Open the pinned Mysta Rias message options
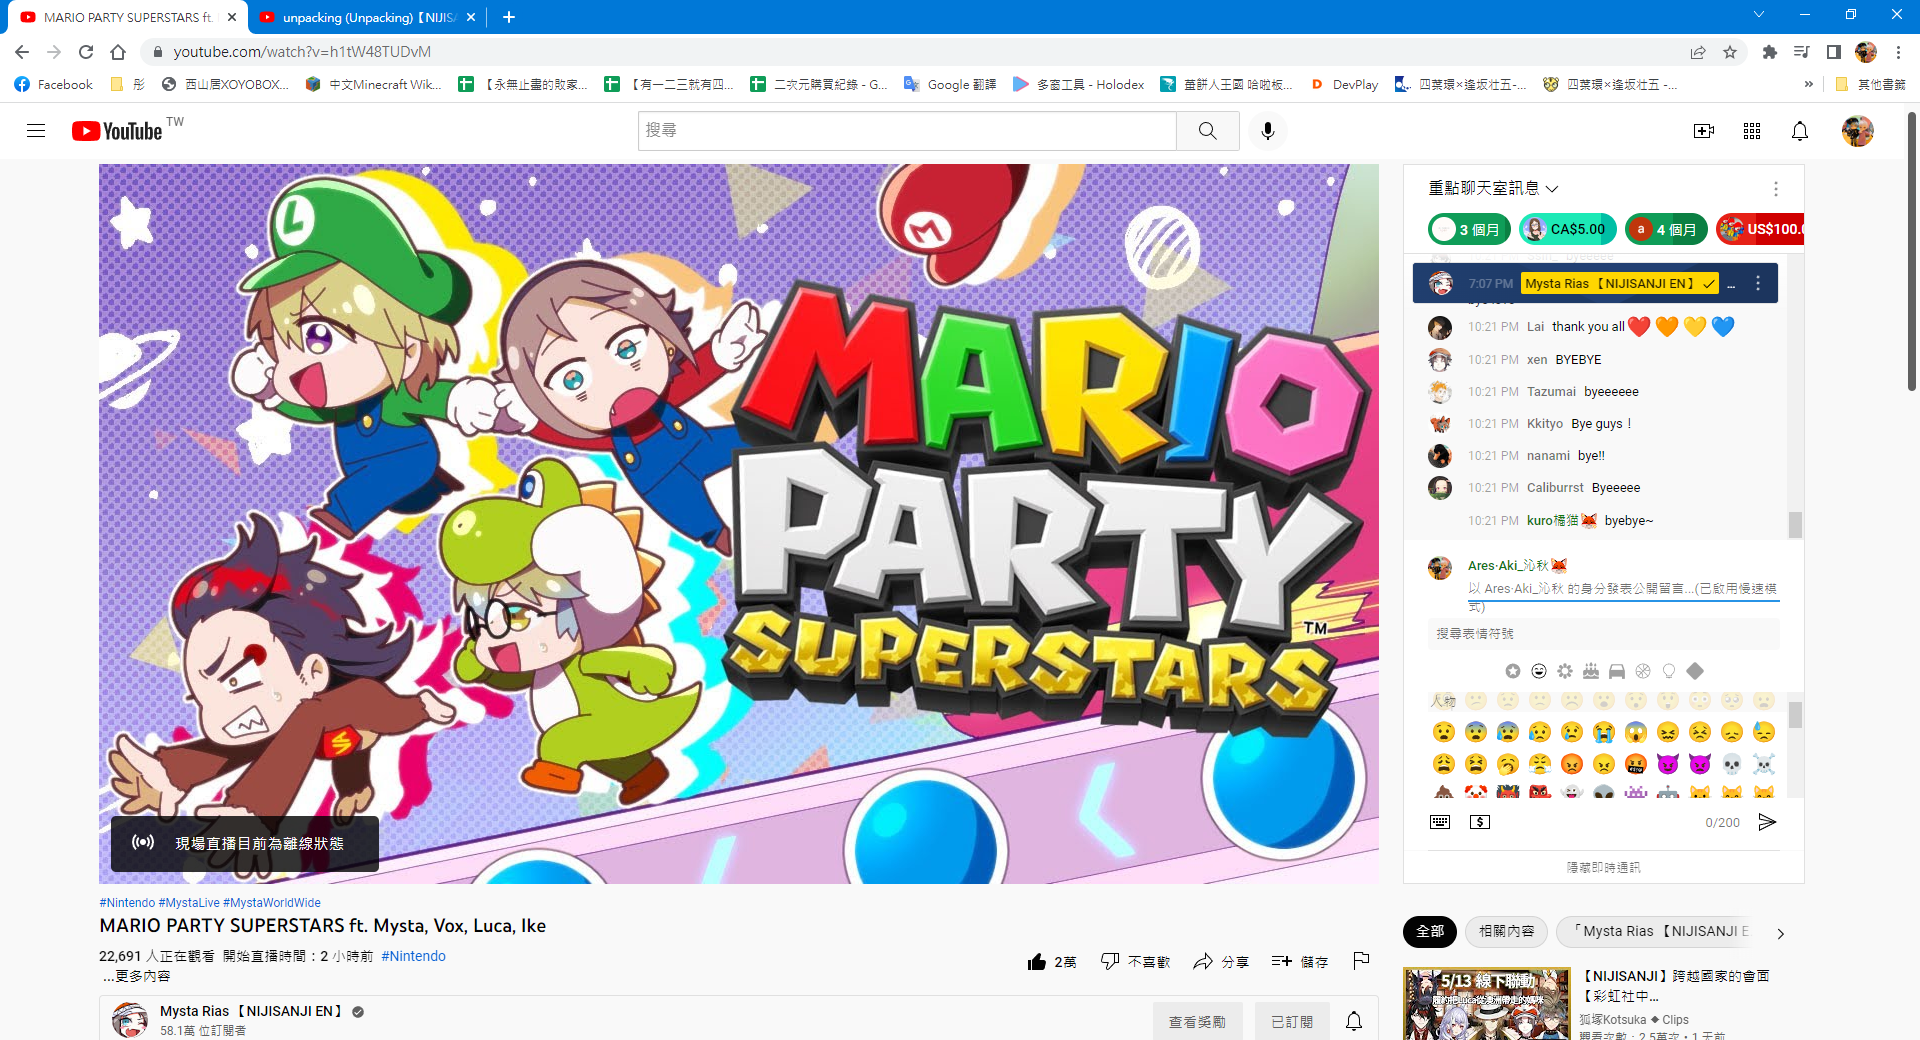 (1758, 284)
